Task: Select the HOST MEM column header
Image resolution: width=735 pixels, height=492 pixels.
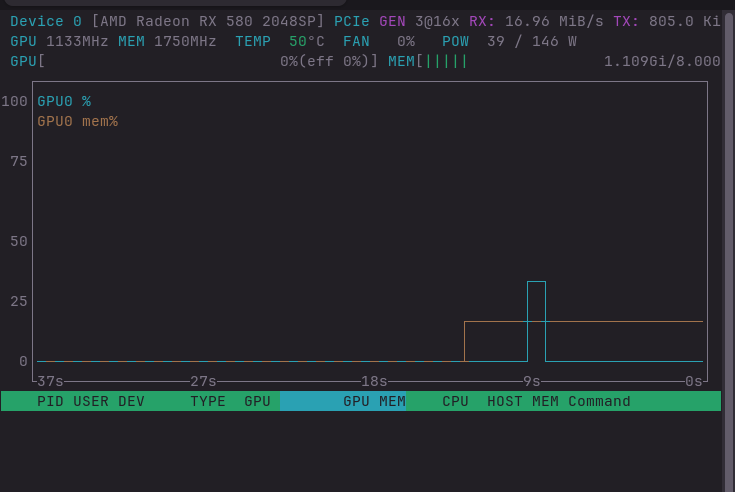Action: pos(523,402)
